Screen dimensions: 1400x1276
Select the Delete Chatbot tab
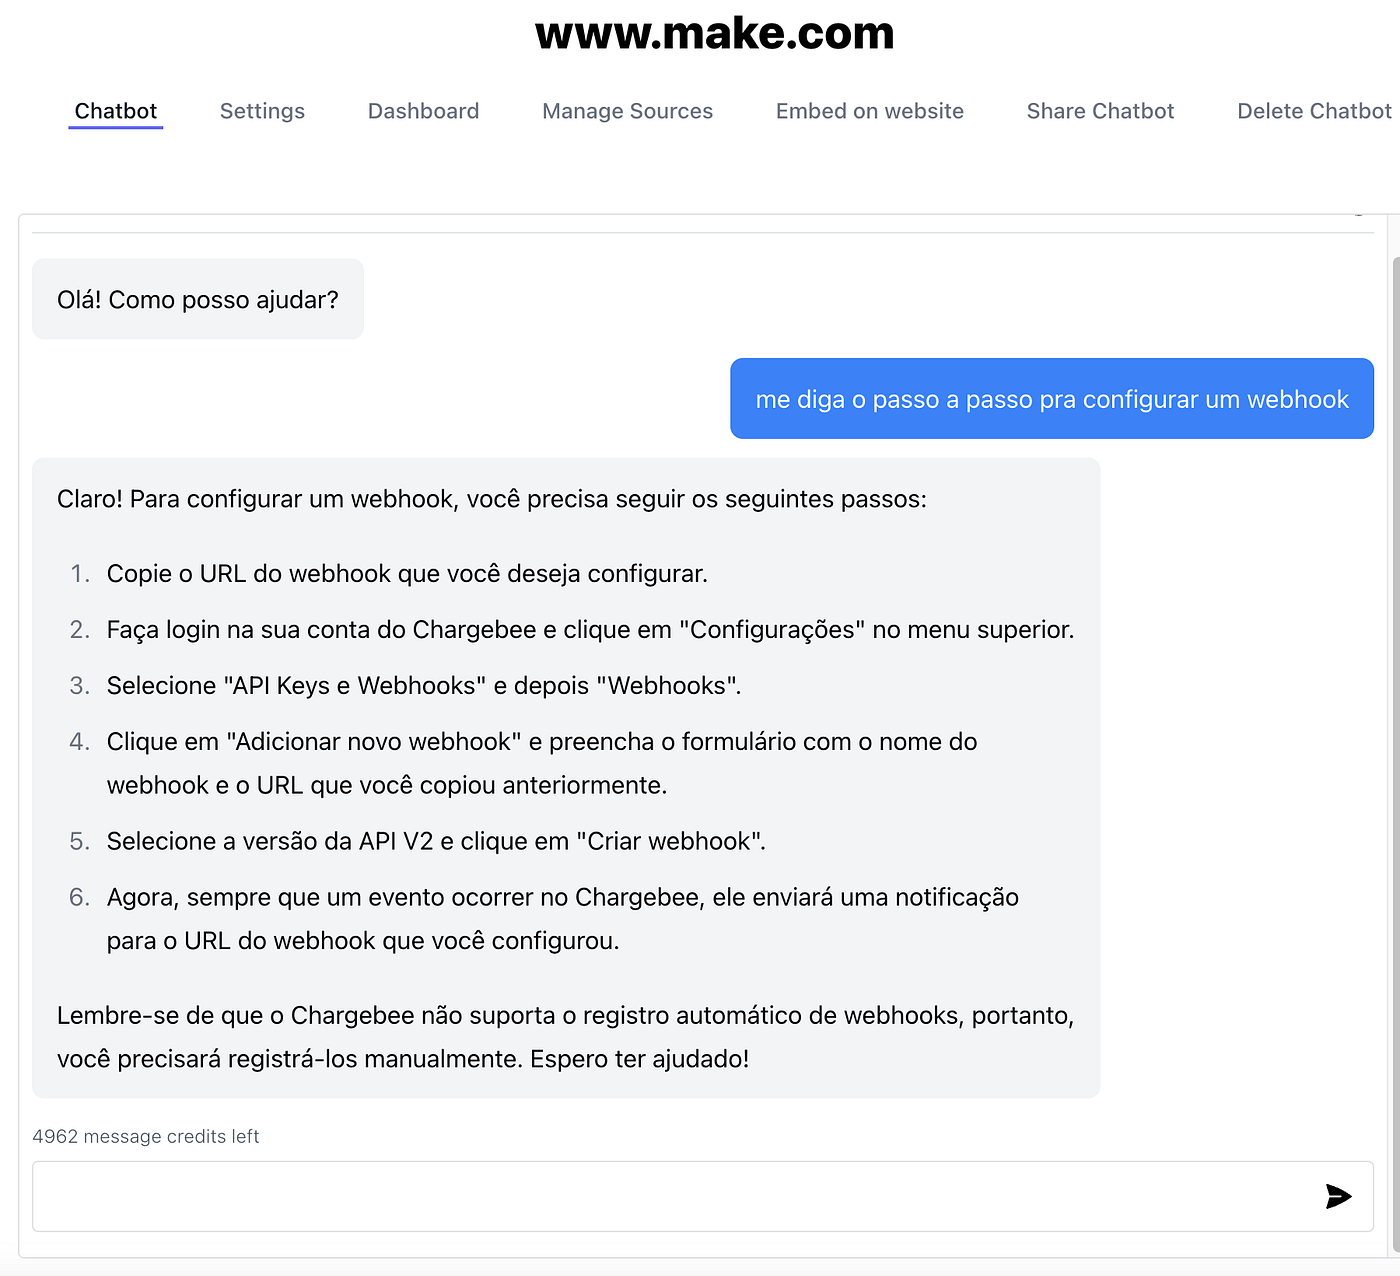[x=1314, y=111]
